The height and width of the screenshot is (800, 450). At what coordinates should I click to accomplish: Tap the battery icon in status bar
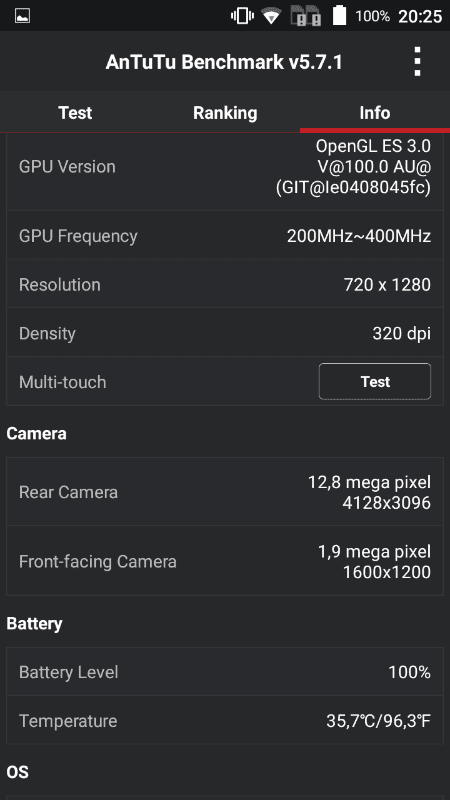[339, 15]
